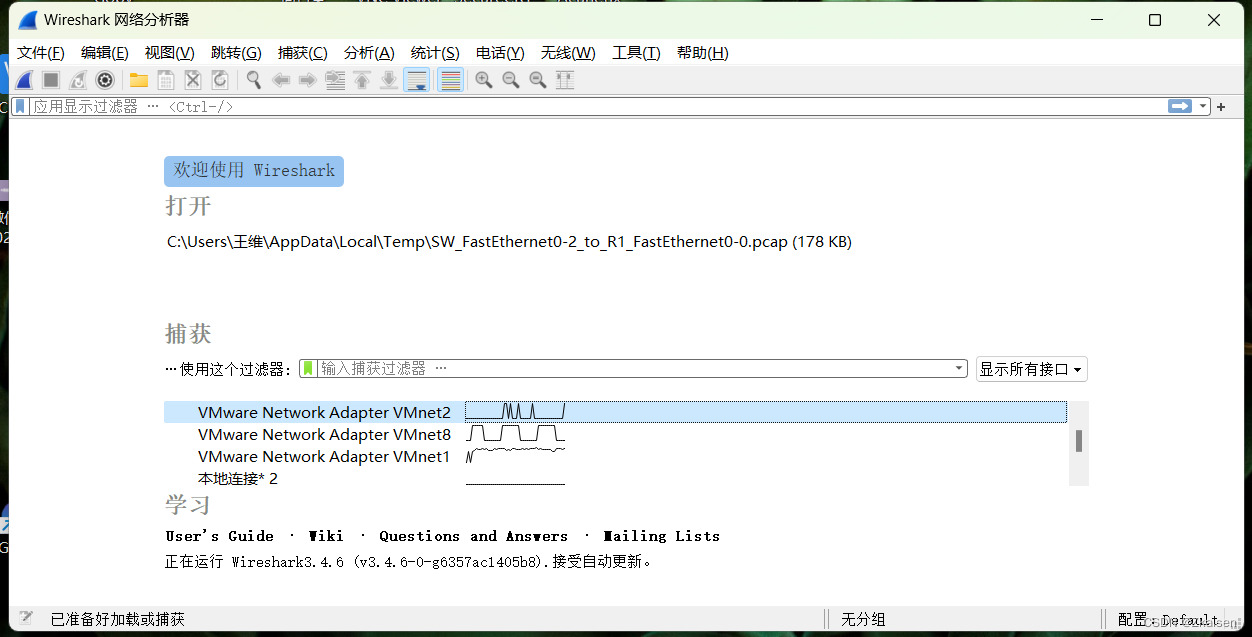1252x637 pixels.
Task: Select VMware Network Adapter VMnet1 interface
Action: tap(615, 456)
